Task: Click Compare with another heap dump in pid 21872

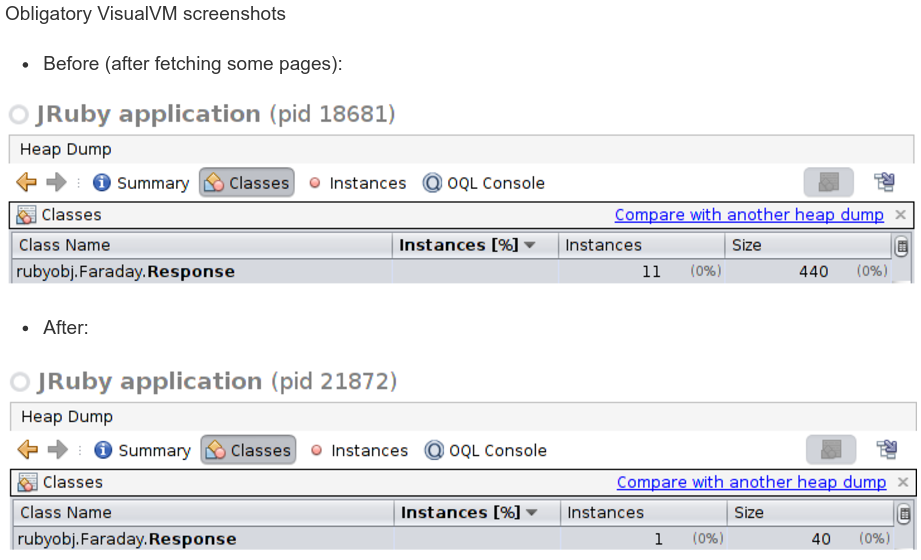Action: coord(751,482)
